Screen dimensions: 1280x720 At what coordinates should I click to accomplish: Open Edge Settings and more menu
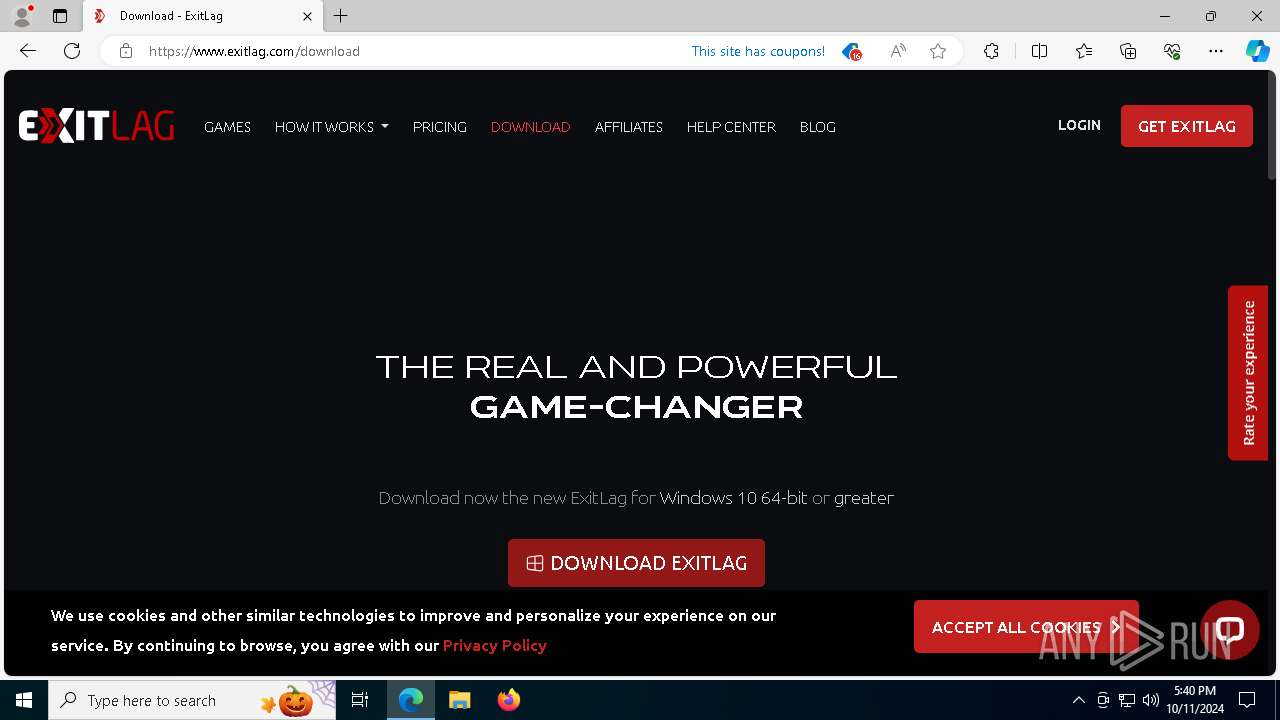tap(1216, 51)
